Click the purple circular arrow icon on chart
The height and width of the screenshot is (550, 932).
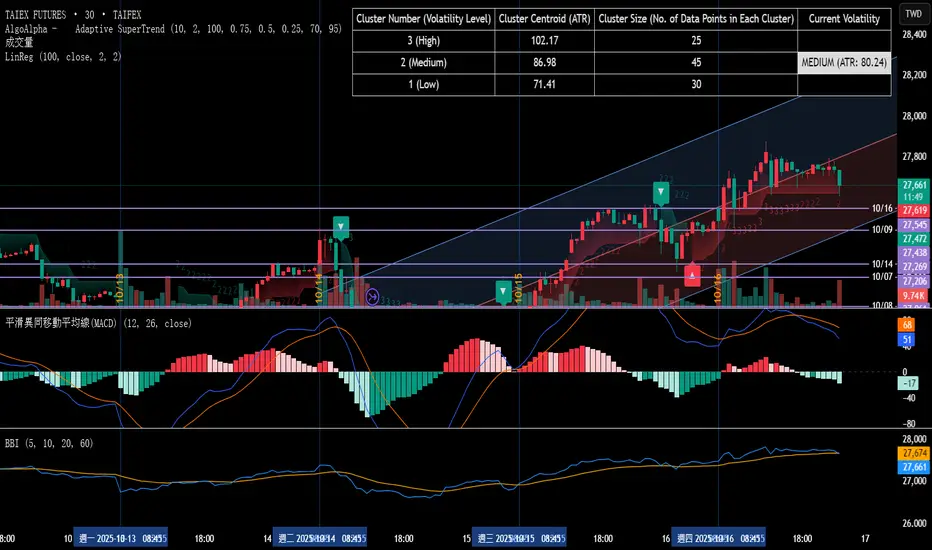coord(372,296)
